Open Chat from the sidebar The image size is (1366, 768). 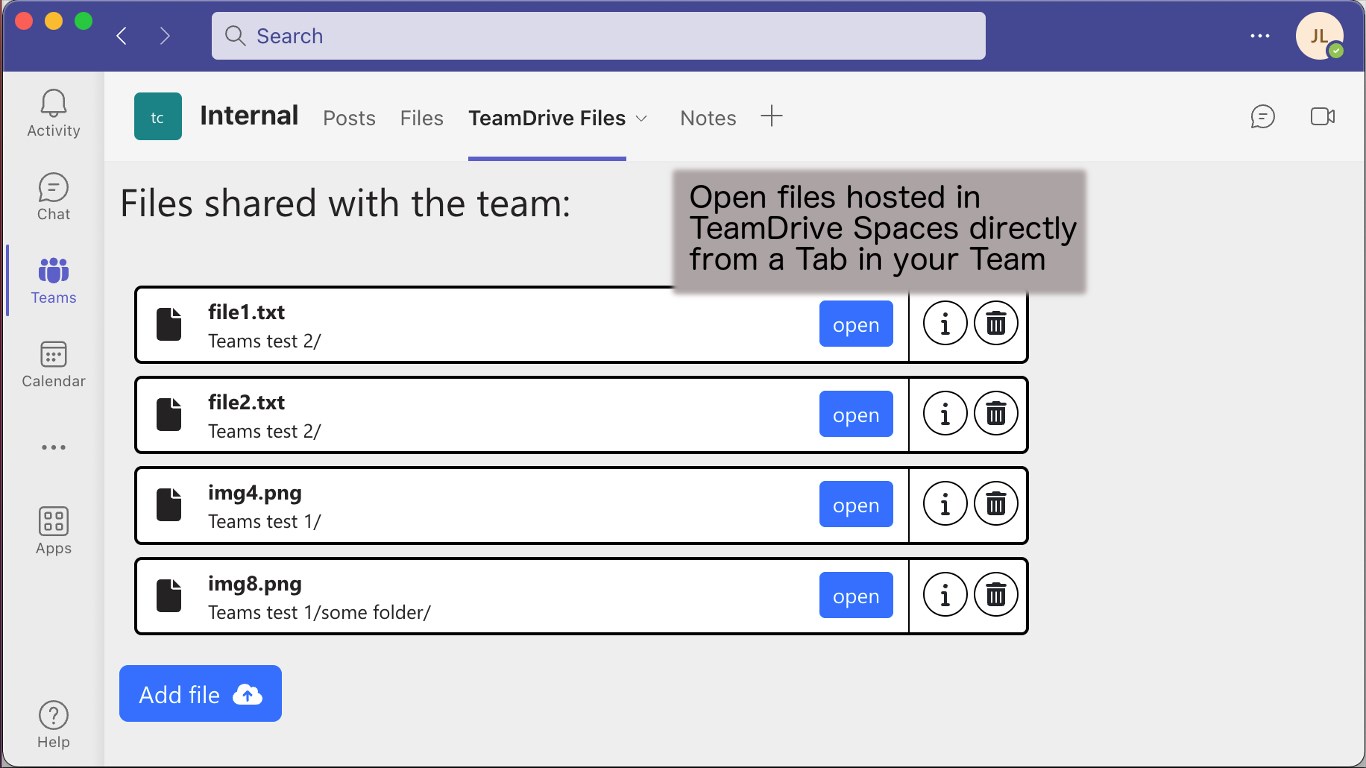click(53, 197)
